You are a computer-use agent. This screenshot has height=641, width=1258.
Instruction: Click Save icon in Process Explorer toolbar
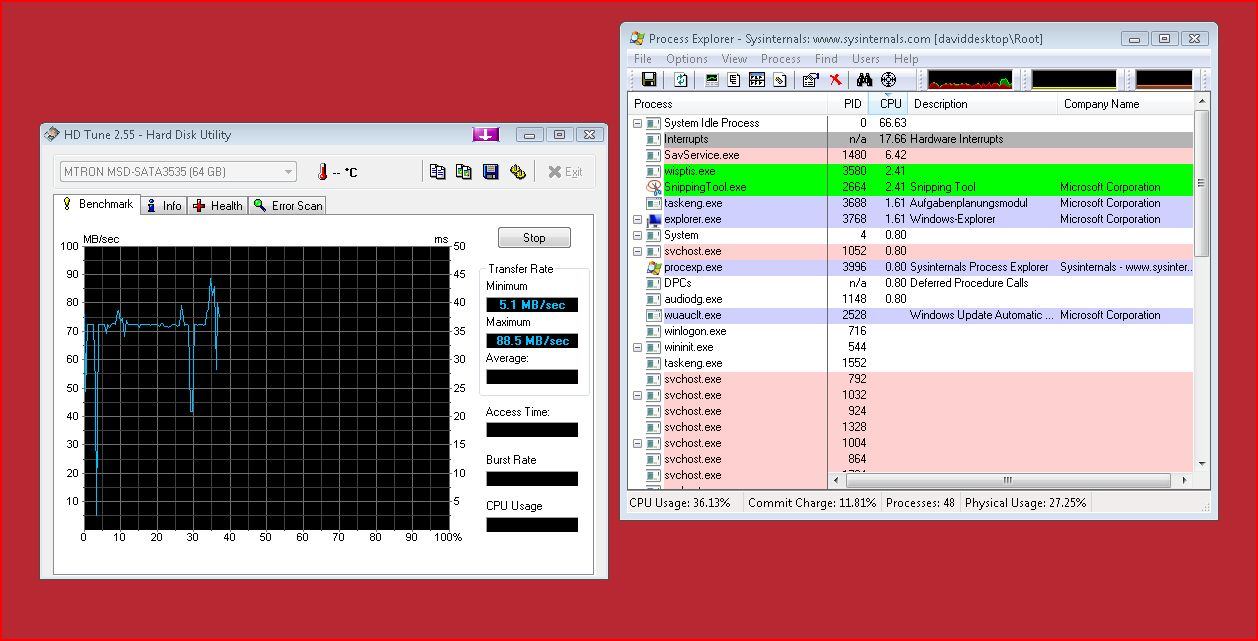648,80
